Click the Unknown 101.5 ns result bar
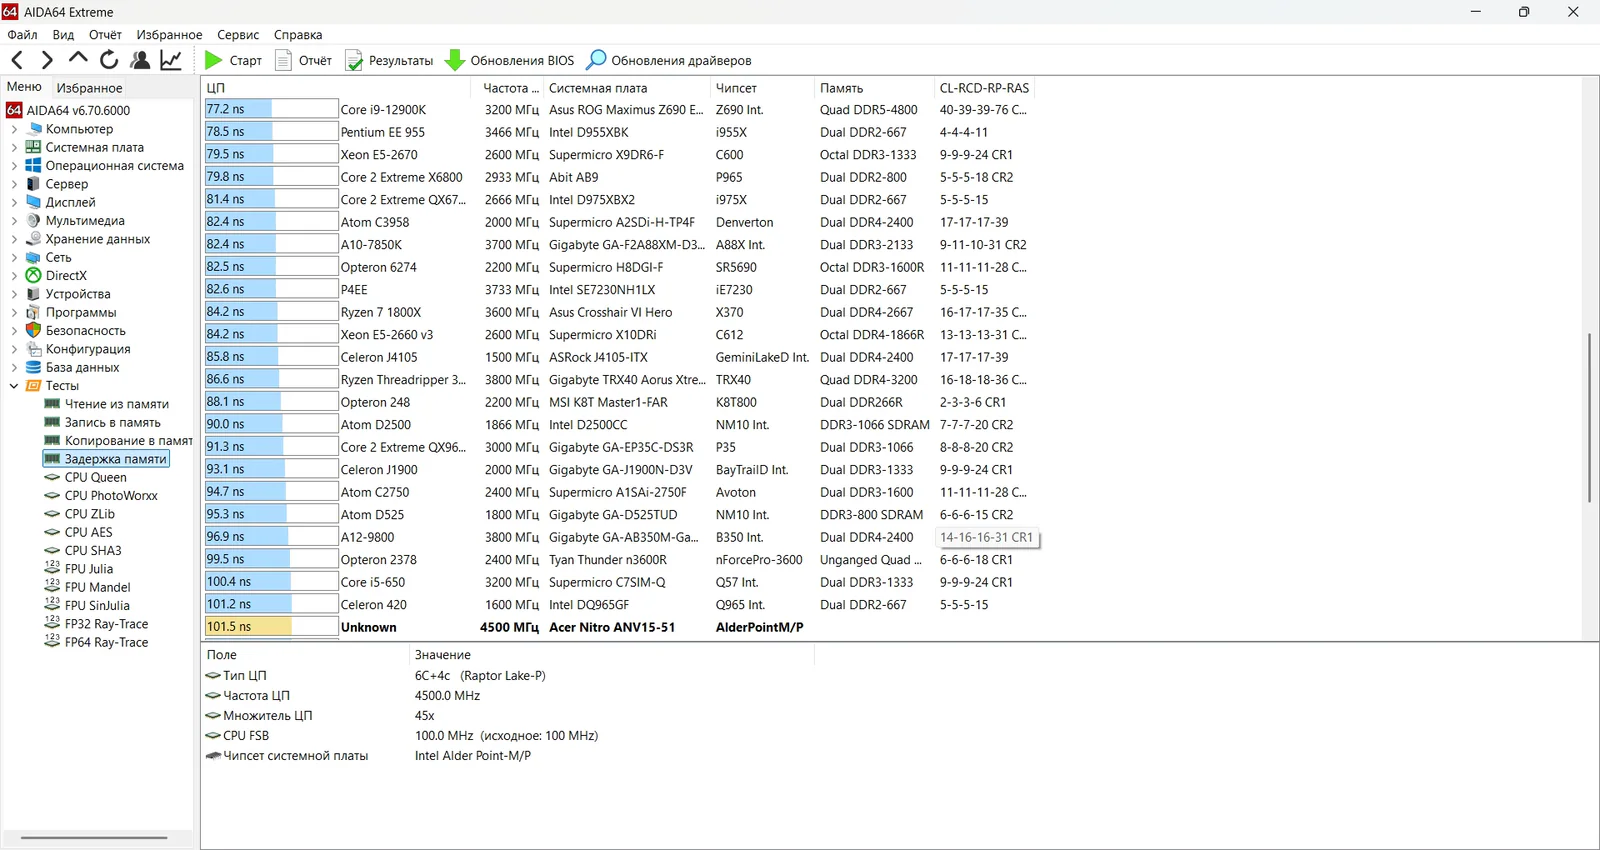This screenshot has height=850, width=1600. 271,627
